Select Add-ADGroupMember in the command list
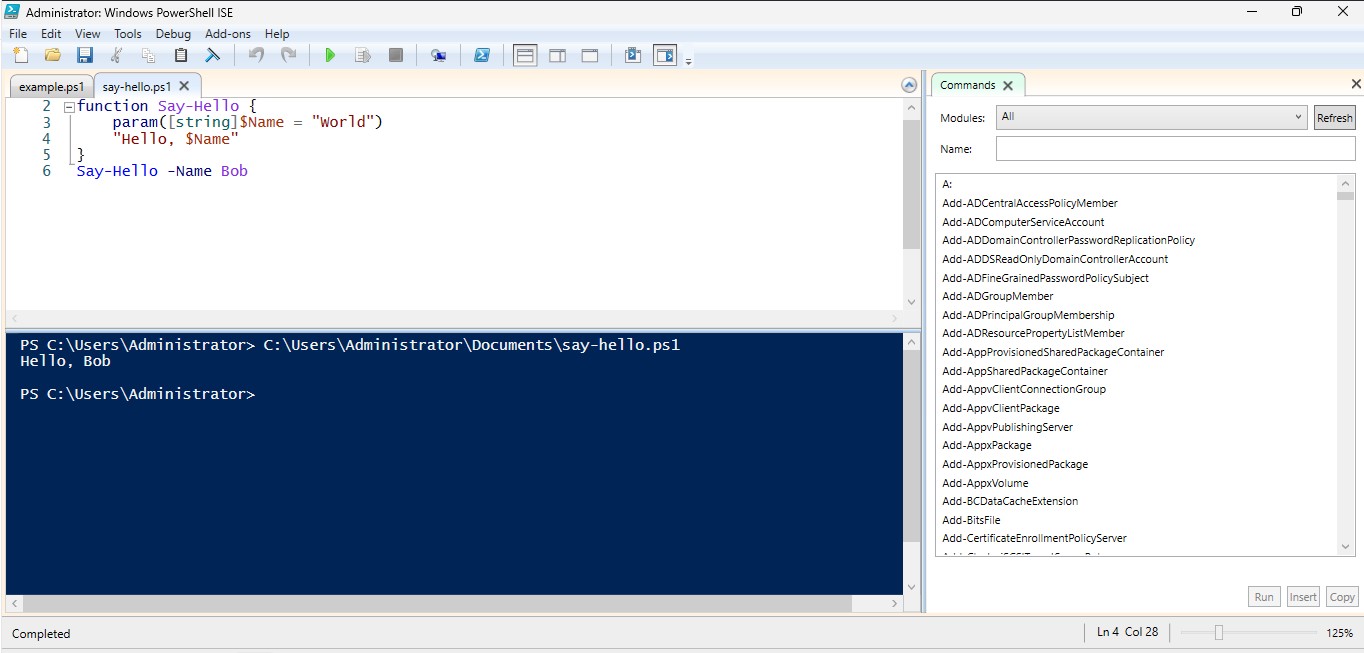The height and width of the screenshot is (653, 1364). tap(998, 296)
